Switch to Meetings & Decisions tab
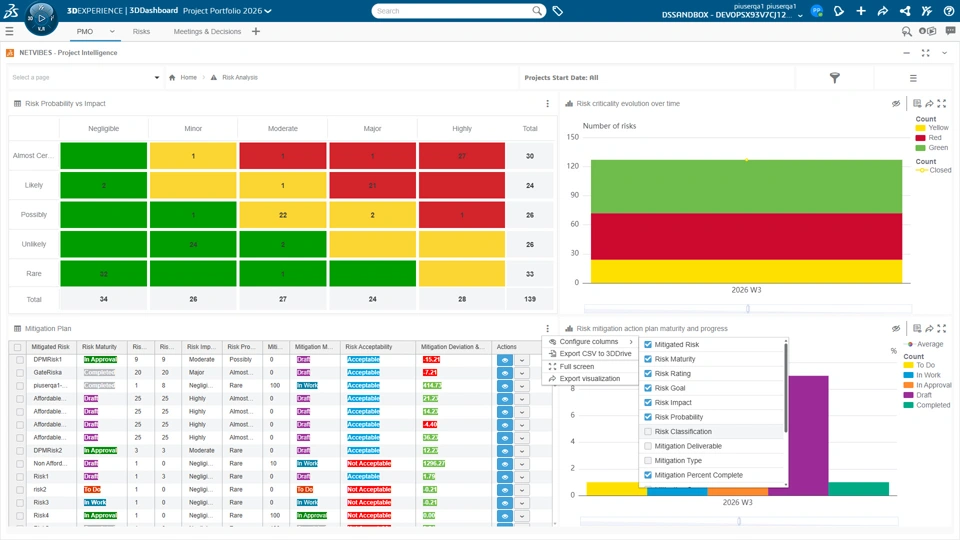This screenshot has width=960, height=540. [x=207, y=31]
